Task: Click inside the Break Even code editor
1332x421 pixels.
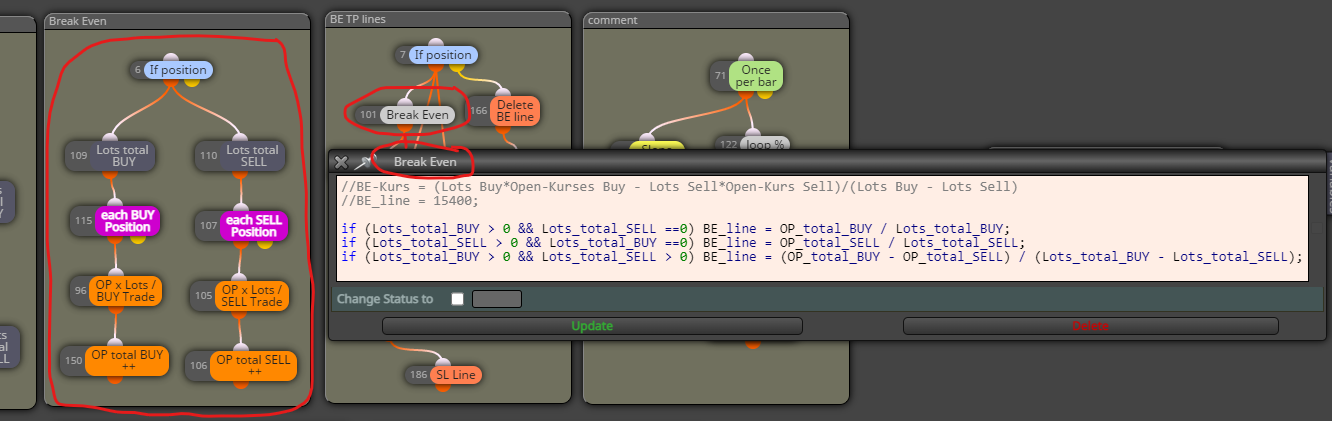Action: click(820, 229)
